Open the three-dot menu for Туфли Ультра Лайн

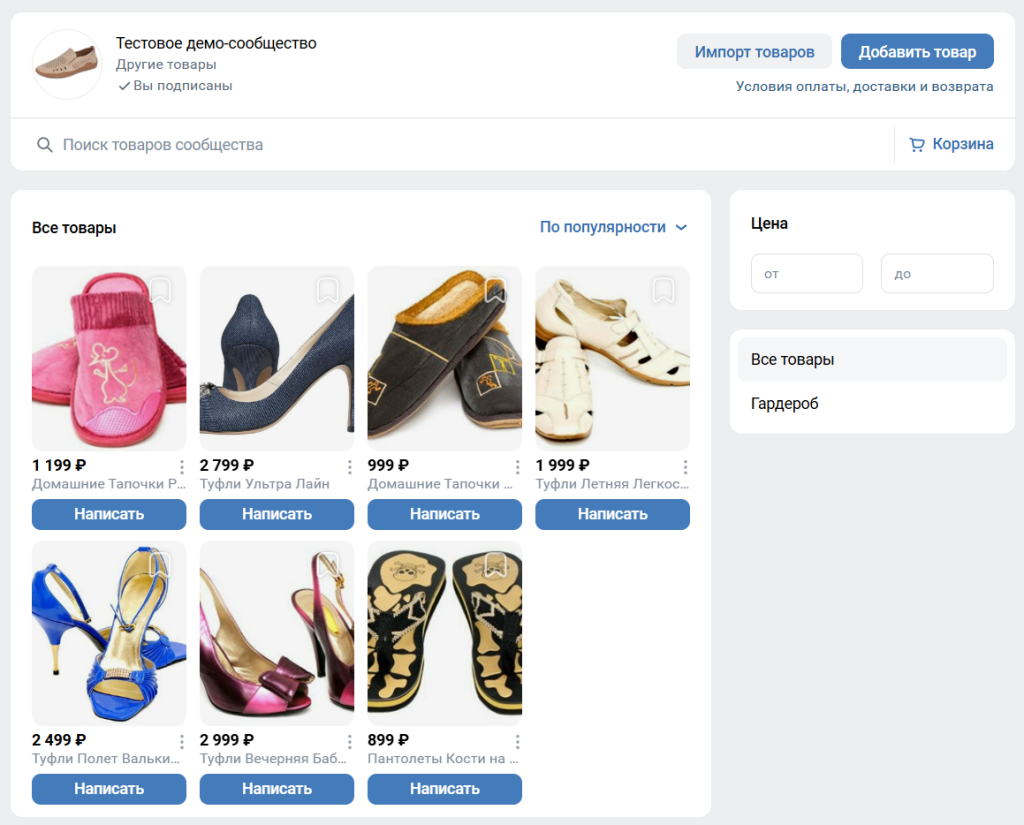pyautogui.click(x=350, y=467)
